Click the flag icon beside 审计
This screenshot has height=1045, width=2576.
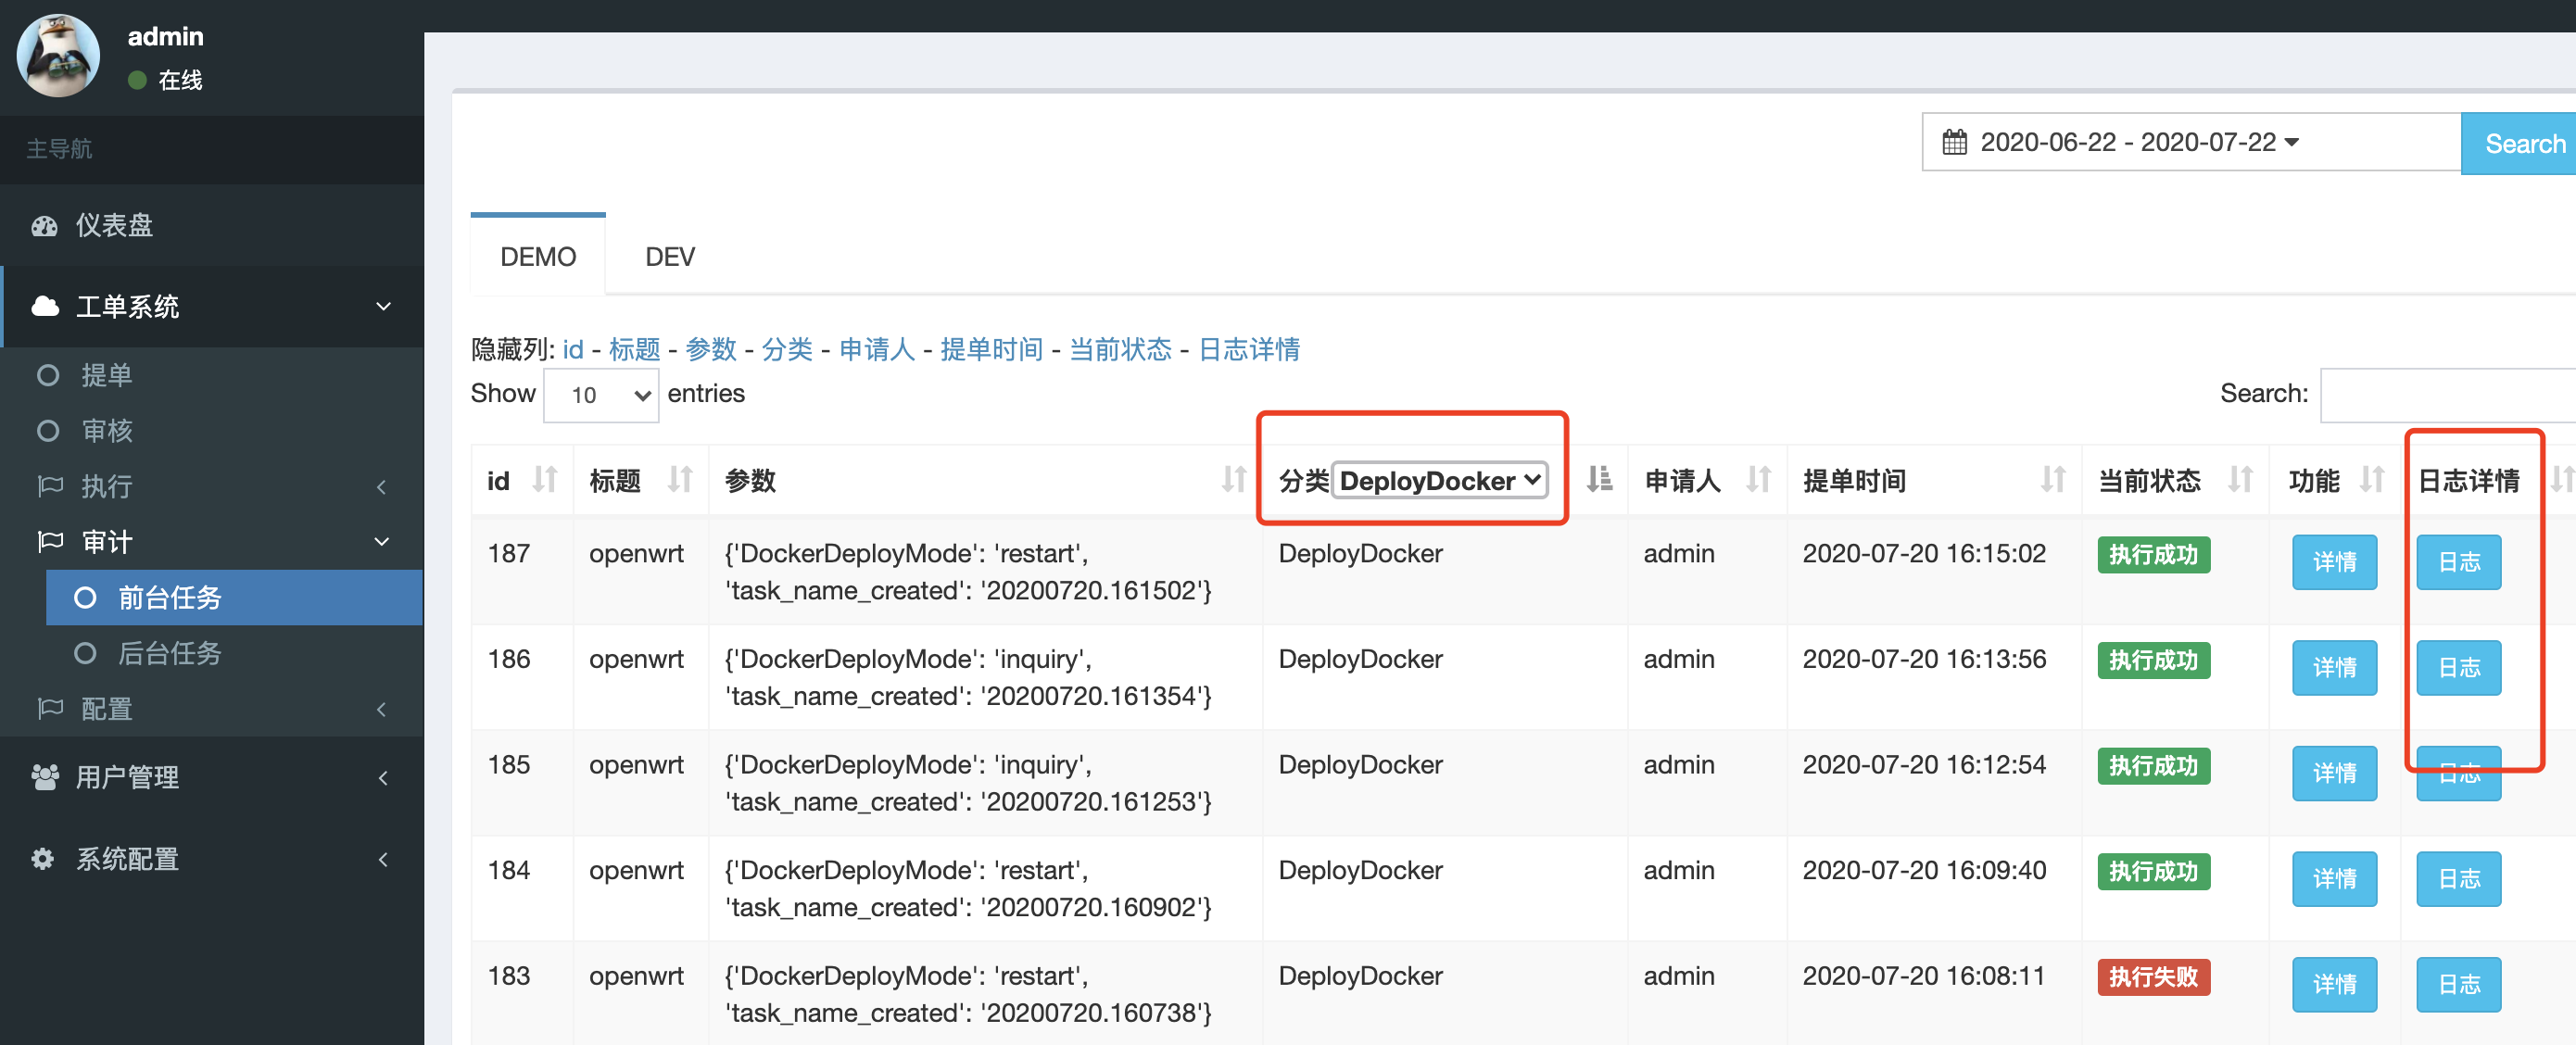pos(50,542)
